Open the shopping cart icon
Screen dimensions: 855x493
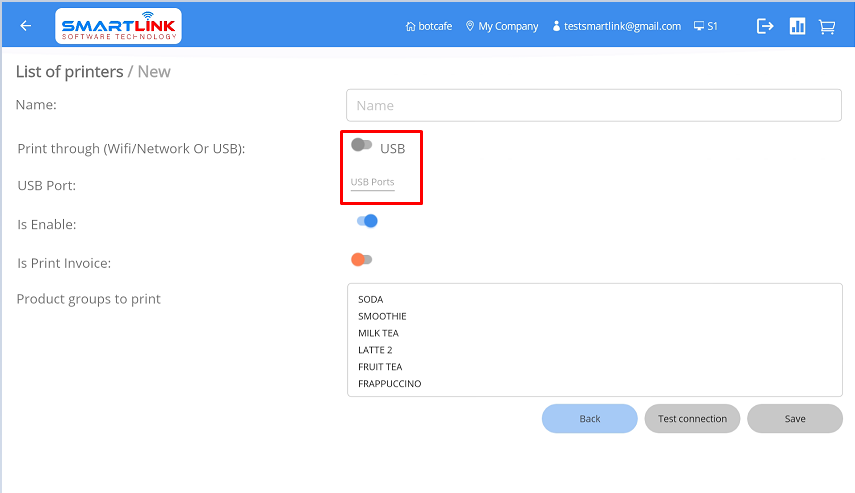827,26
